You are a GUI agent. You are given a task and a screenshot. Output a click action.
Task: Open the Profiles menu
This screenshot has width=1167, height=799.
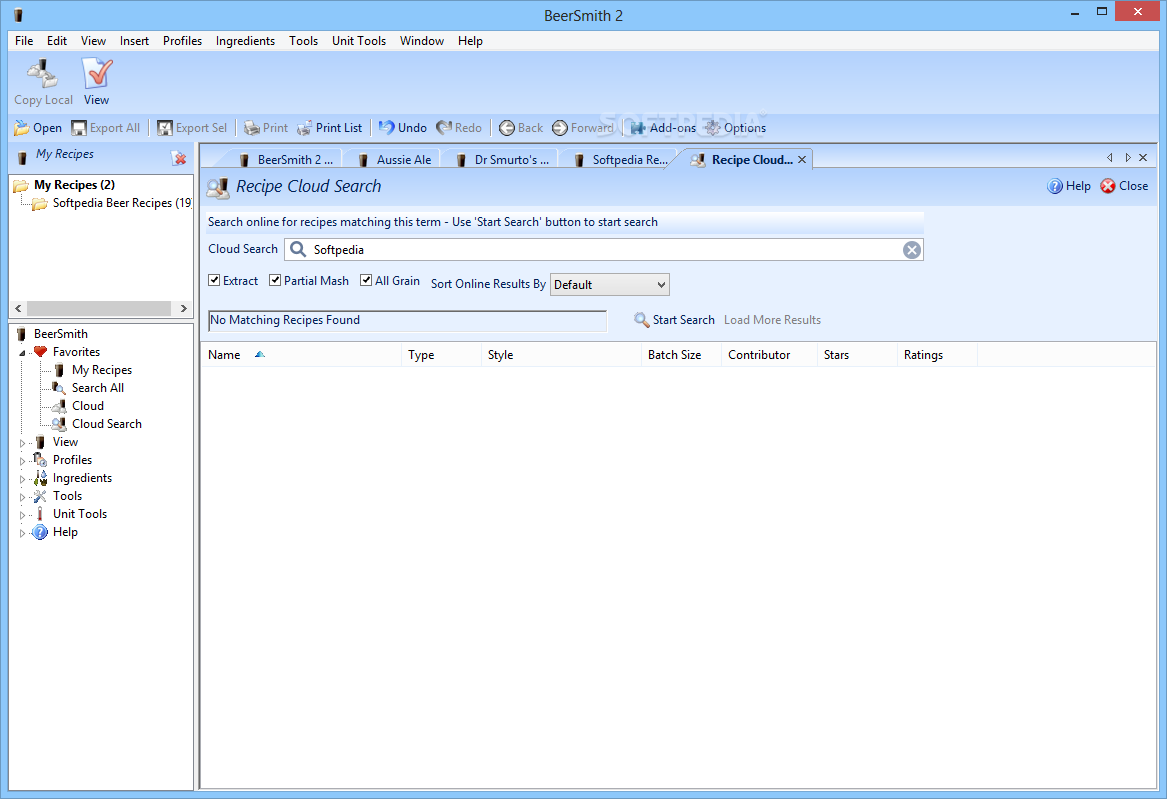click(x=182, y=41)
